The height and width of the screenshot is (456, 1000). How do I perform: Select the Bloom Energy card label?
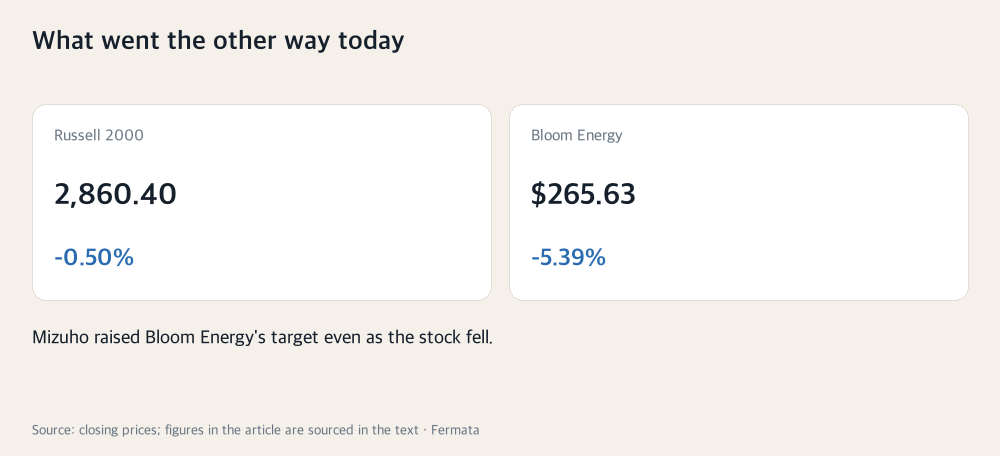(577, 135)
